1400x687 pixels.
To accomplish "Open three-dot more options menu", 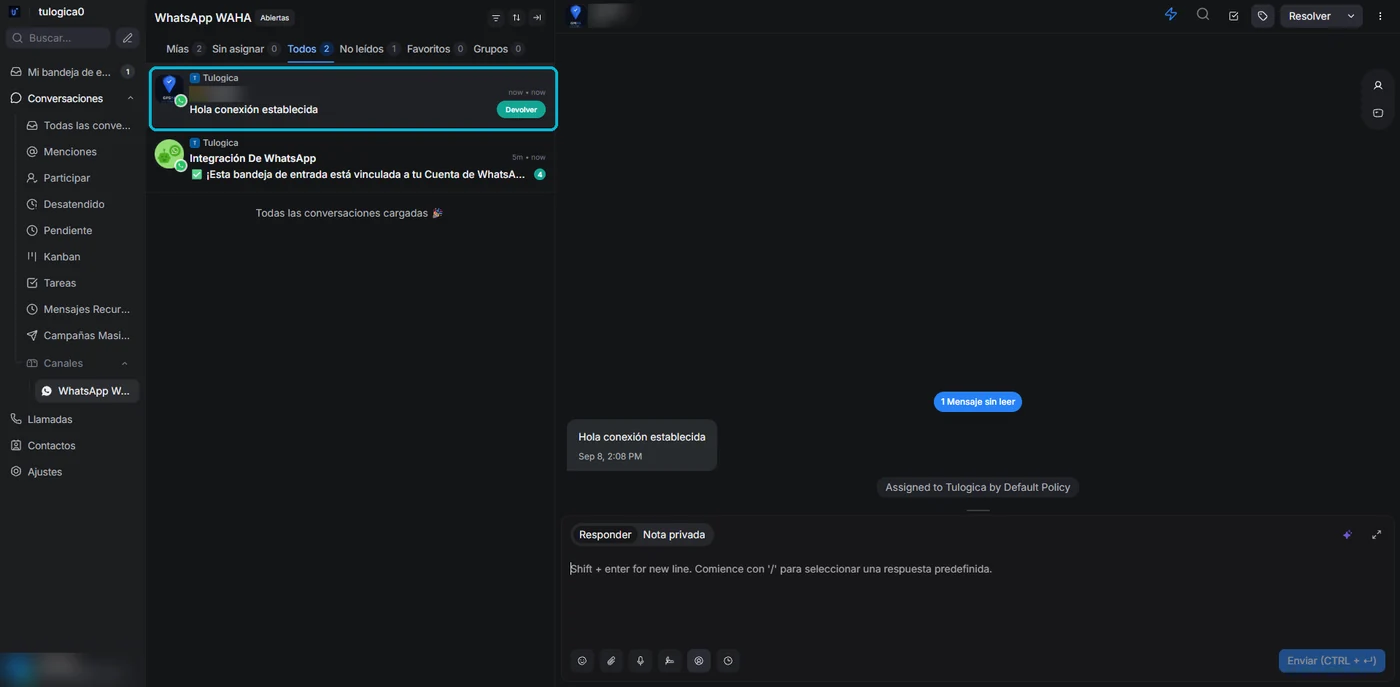I will 1380,16.
